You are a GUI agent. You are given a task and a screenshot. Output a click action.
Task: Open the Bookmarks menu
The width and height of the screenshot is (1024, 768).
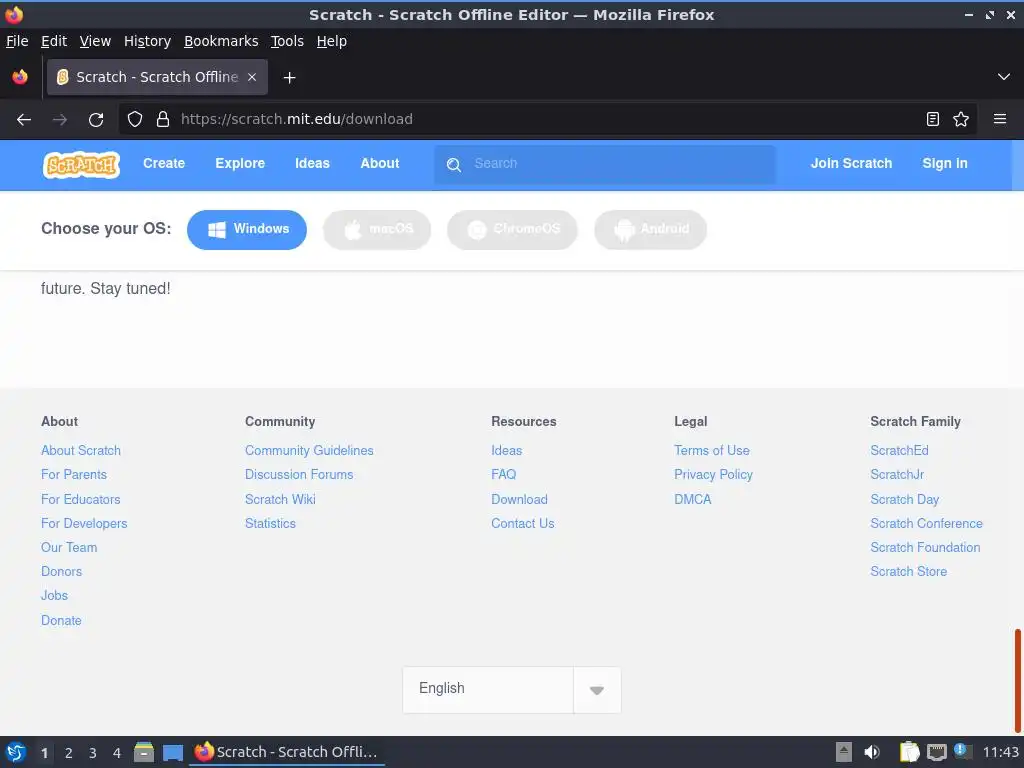pos(221,41)
